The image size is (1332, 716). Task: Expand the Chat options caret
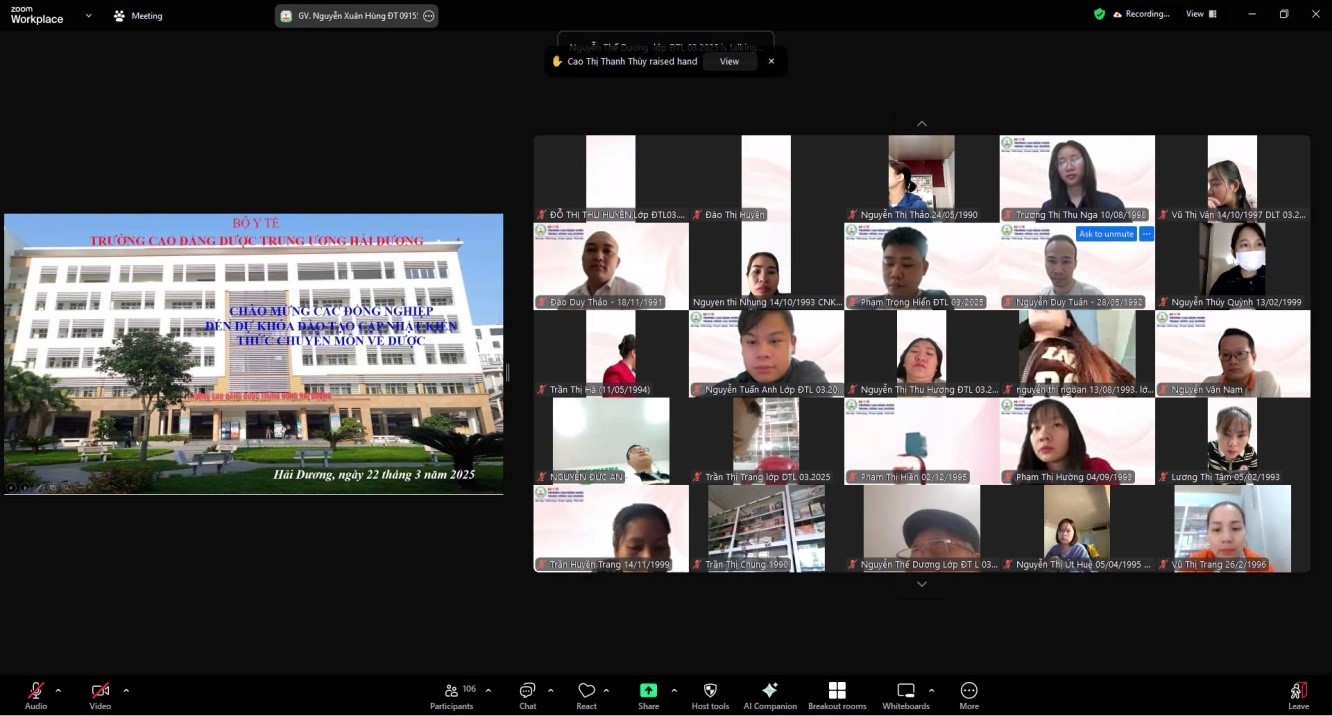[550, 690]
